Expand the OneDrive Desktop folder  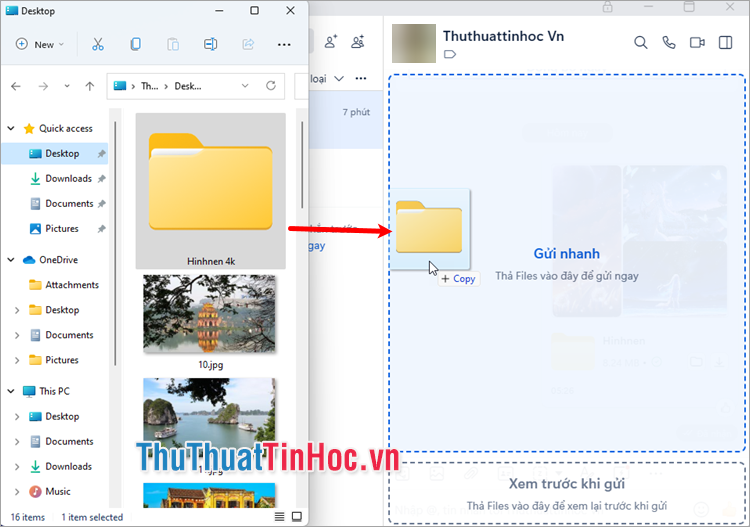[17, 310]
